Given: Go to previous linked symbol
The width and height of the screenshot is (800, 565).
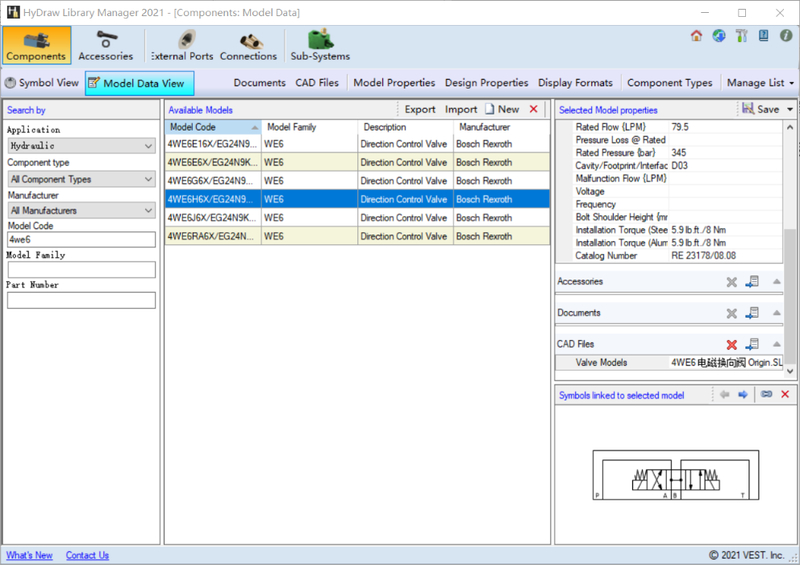Looking at the screenshot, I should coord(724,395).
